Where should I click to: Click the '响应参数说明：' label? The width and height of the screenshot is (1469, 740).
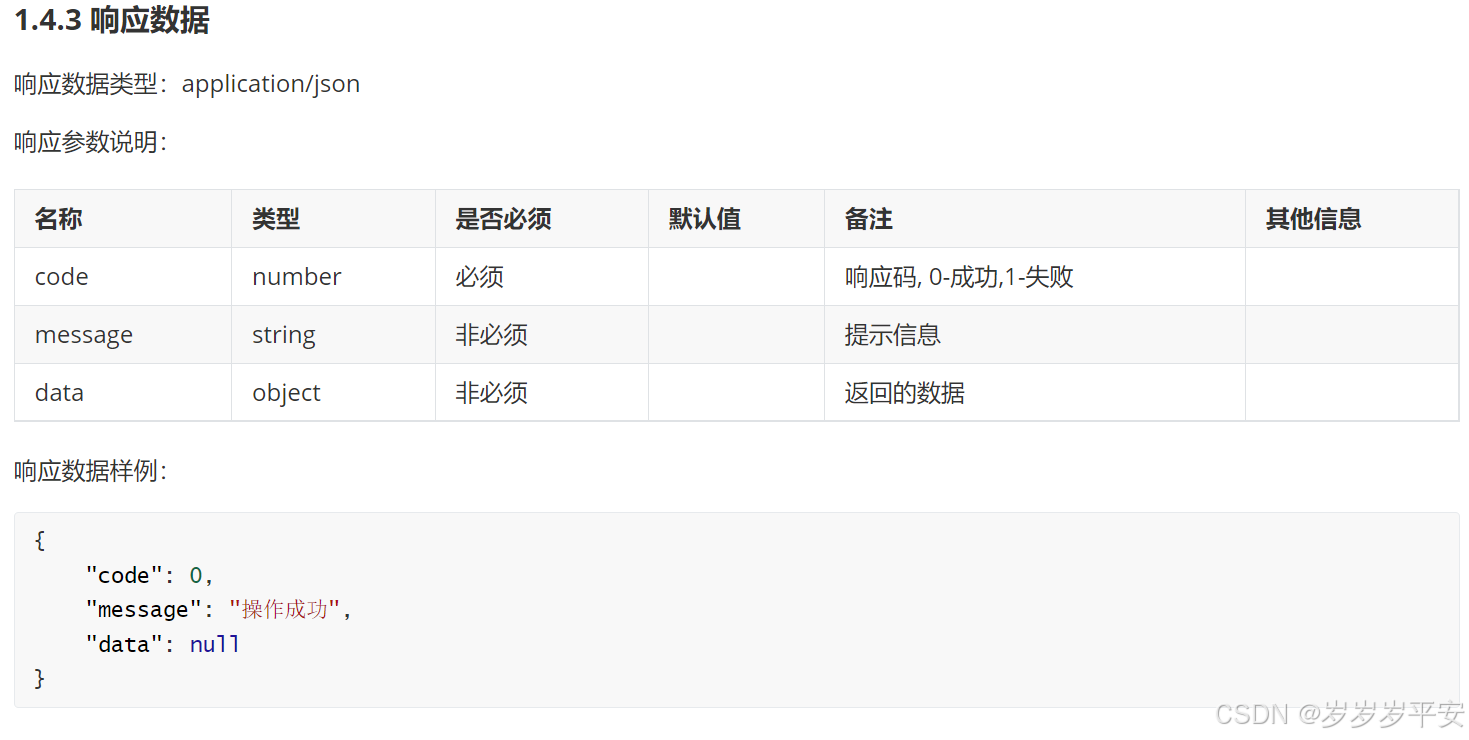(x=91, y=142)
